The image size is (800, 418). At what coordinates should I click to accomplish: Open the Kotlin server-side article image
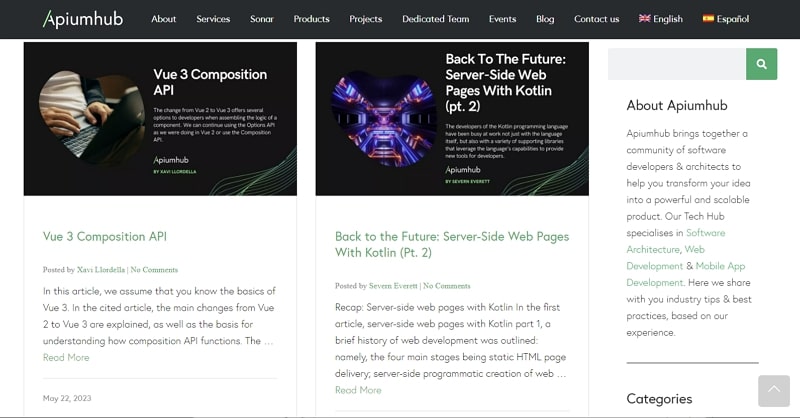(x=452, y=118)
